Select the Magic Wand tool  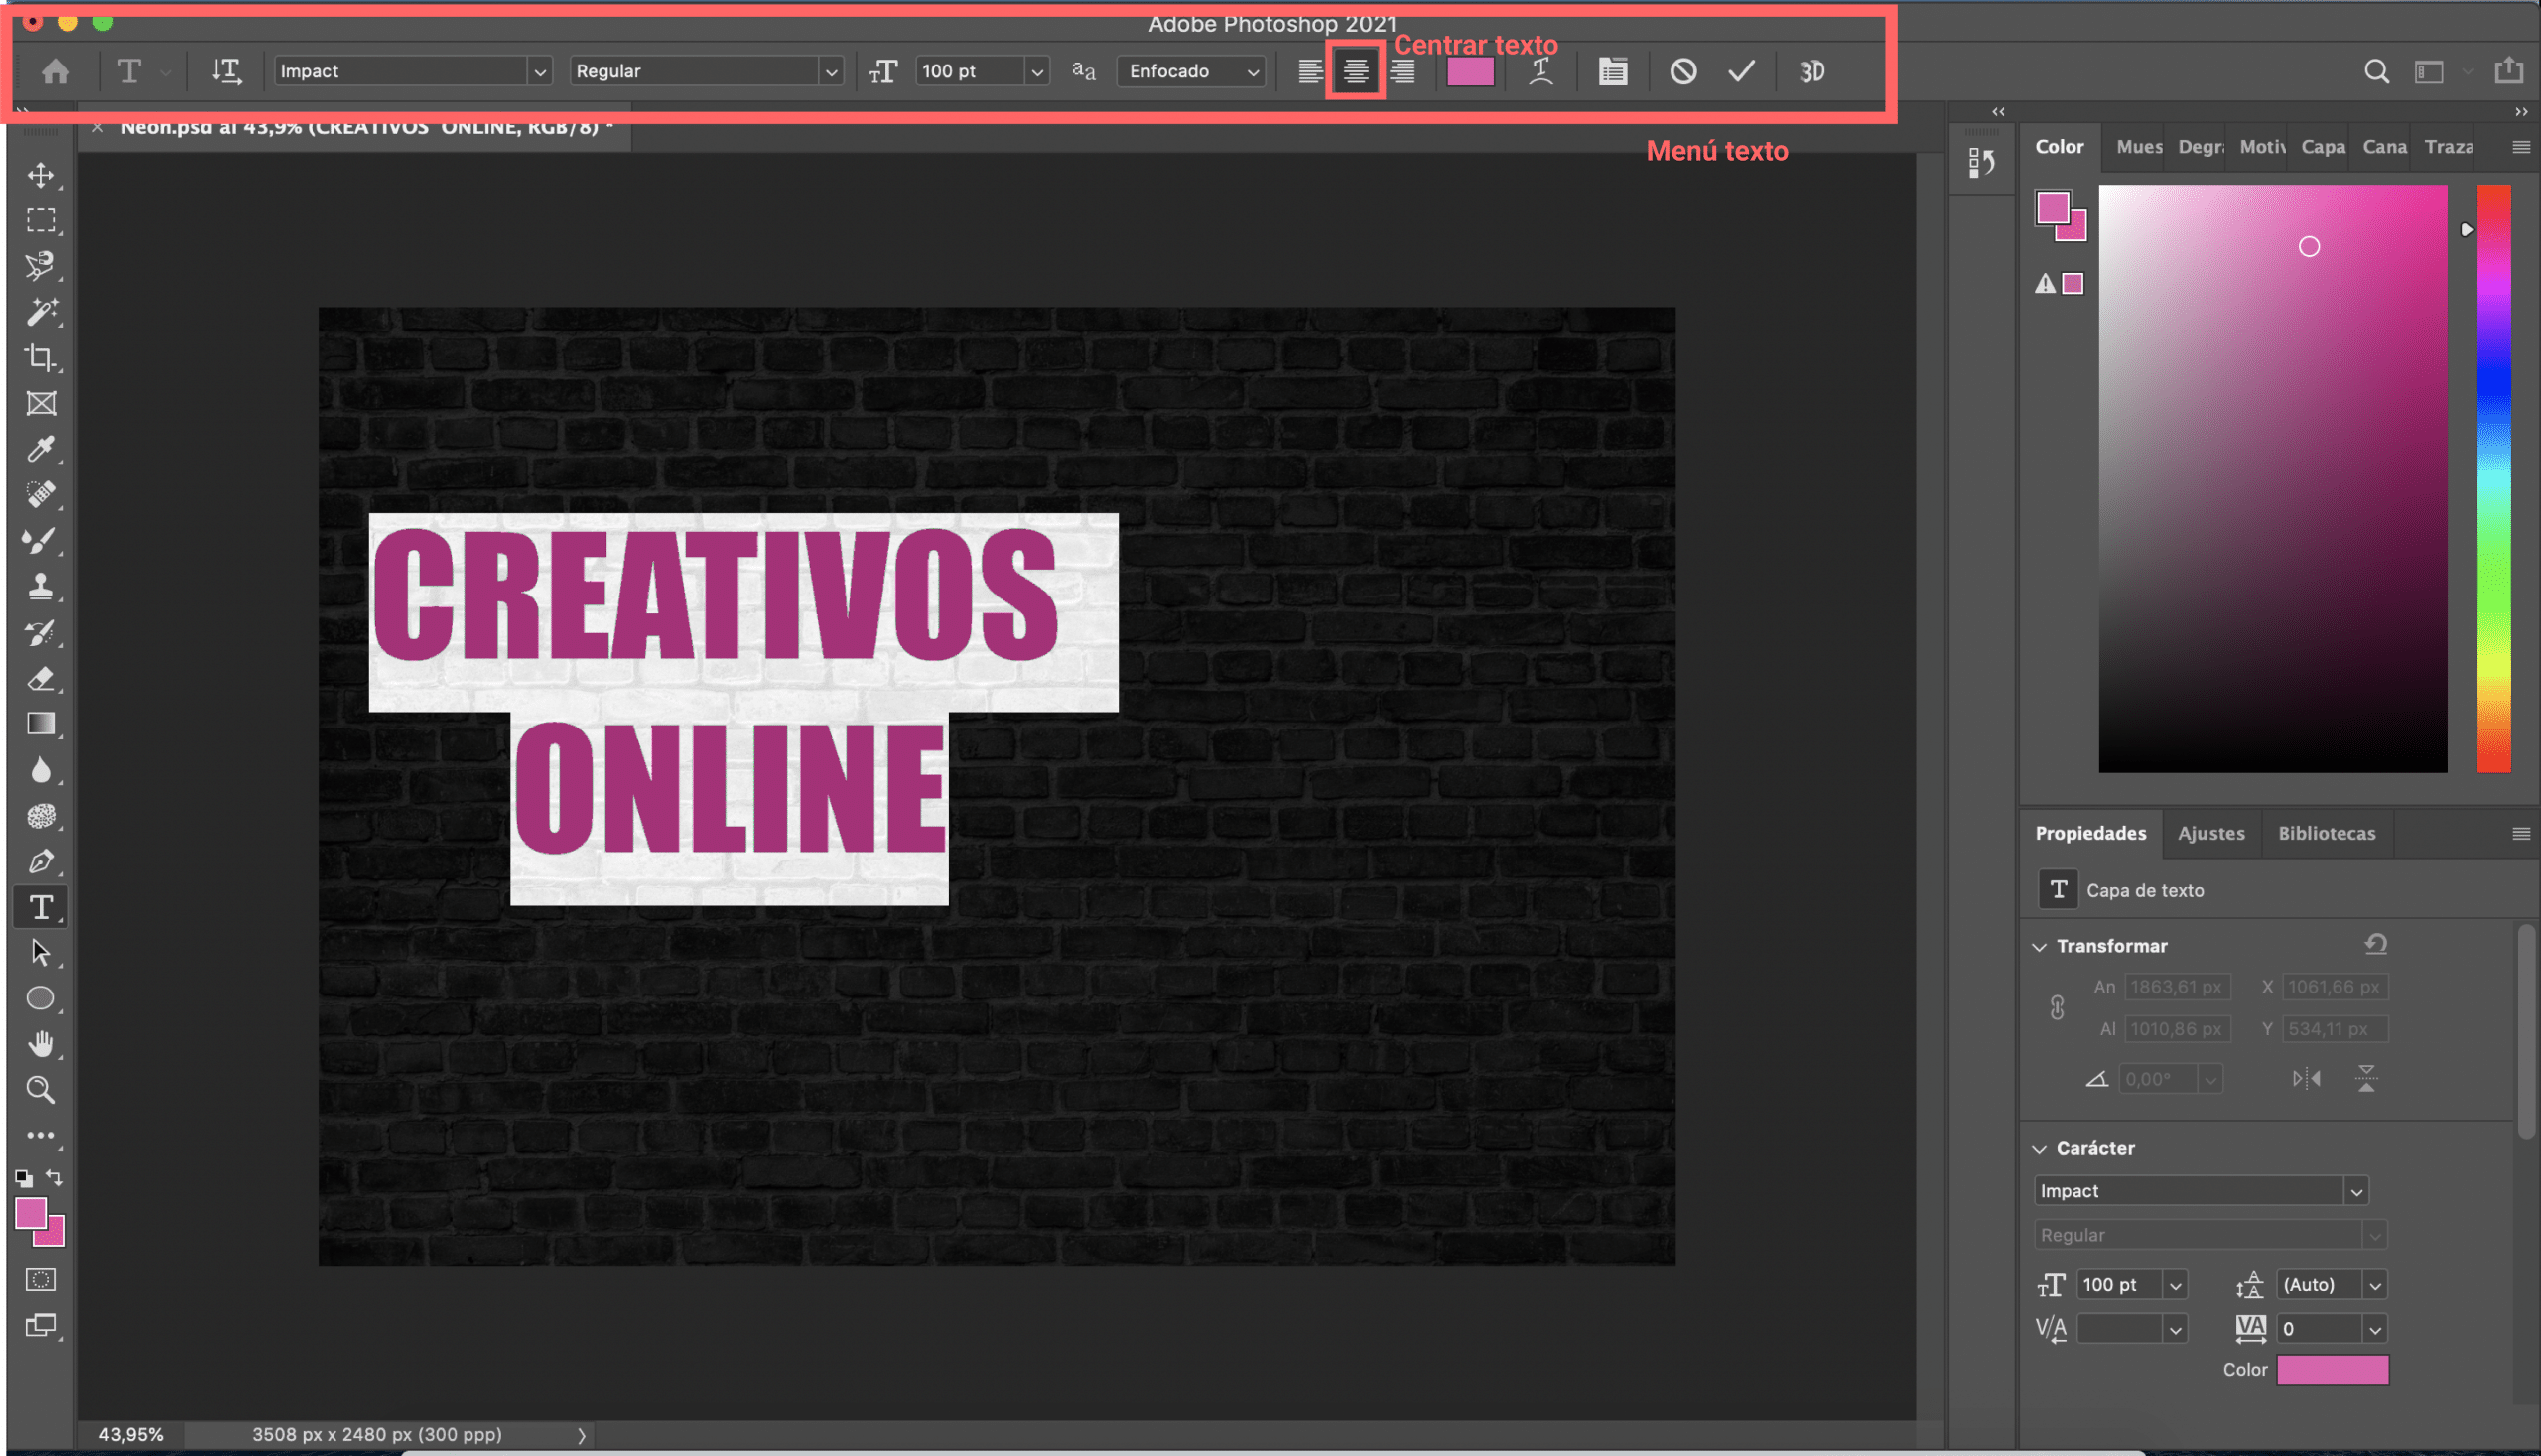[41, 312]
